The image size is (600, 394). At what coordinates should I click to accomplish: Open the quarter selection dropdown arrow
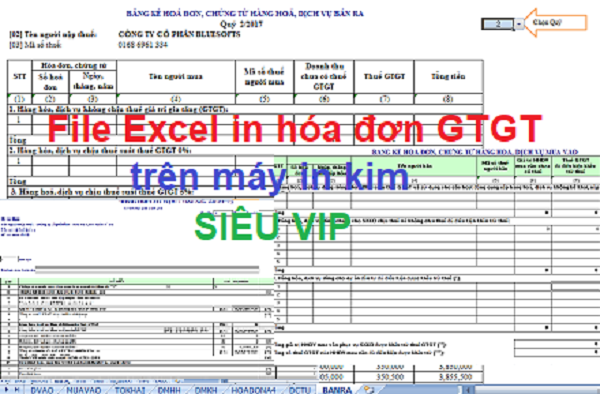click(519, 24)
